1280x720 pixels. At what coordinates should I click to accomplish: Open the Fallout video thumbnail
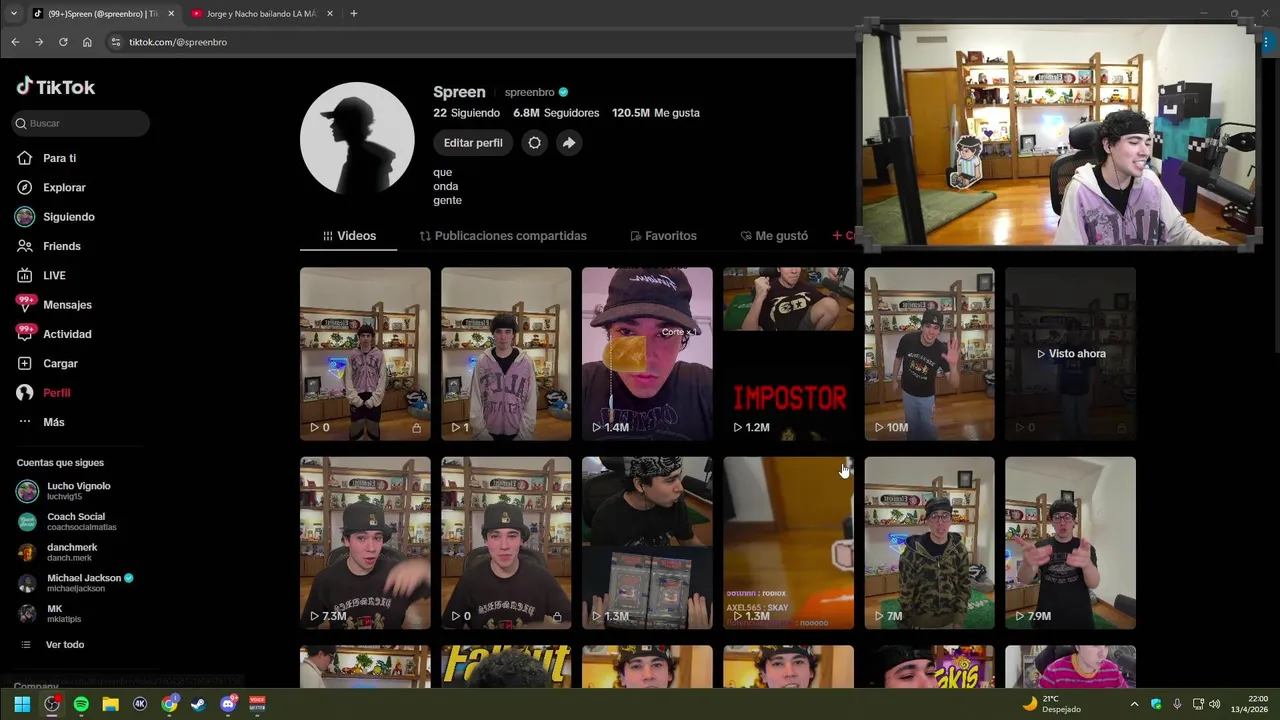coord(506,667)
